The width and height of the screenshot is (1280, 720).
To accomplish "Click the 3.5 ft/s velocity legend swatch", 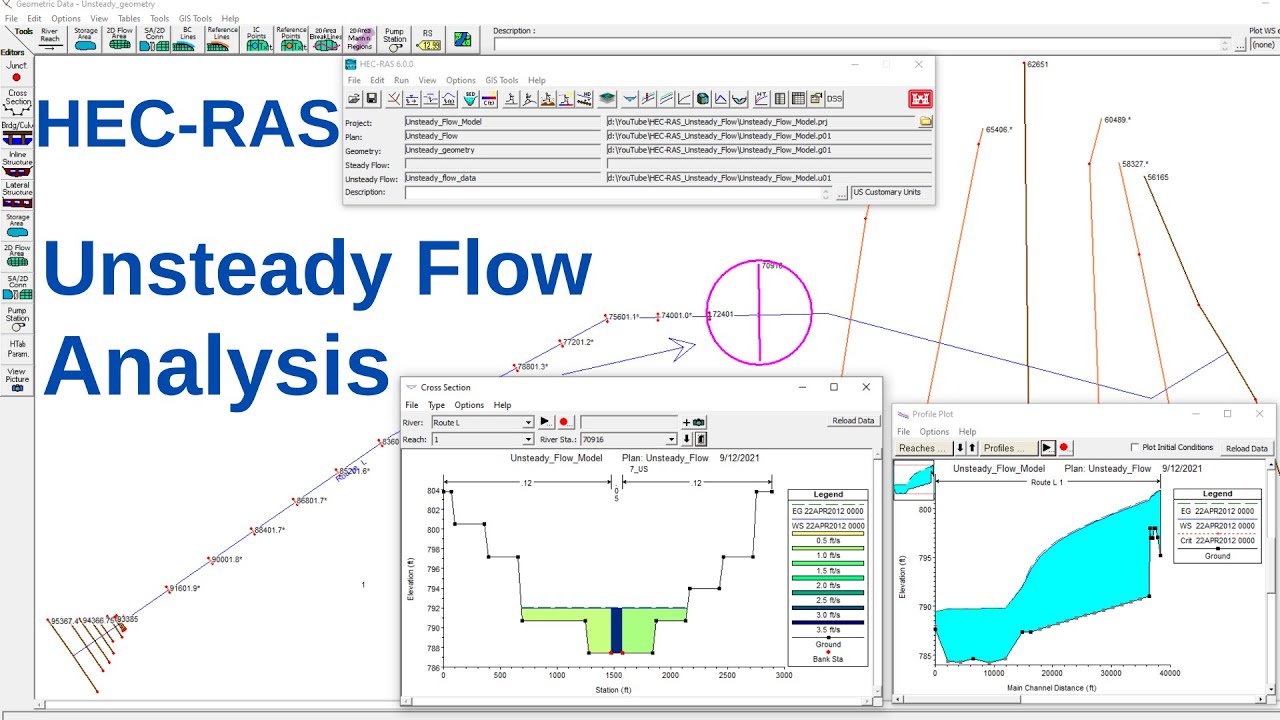I will 827,623.
